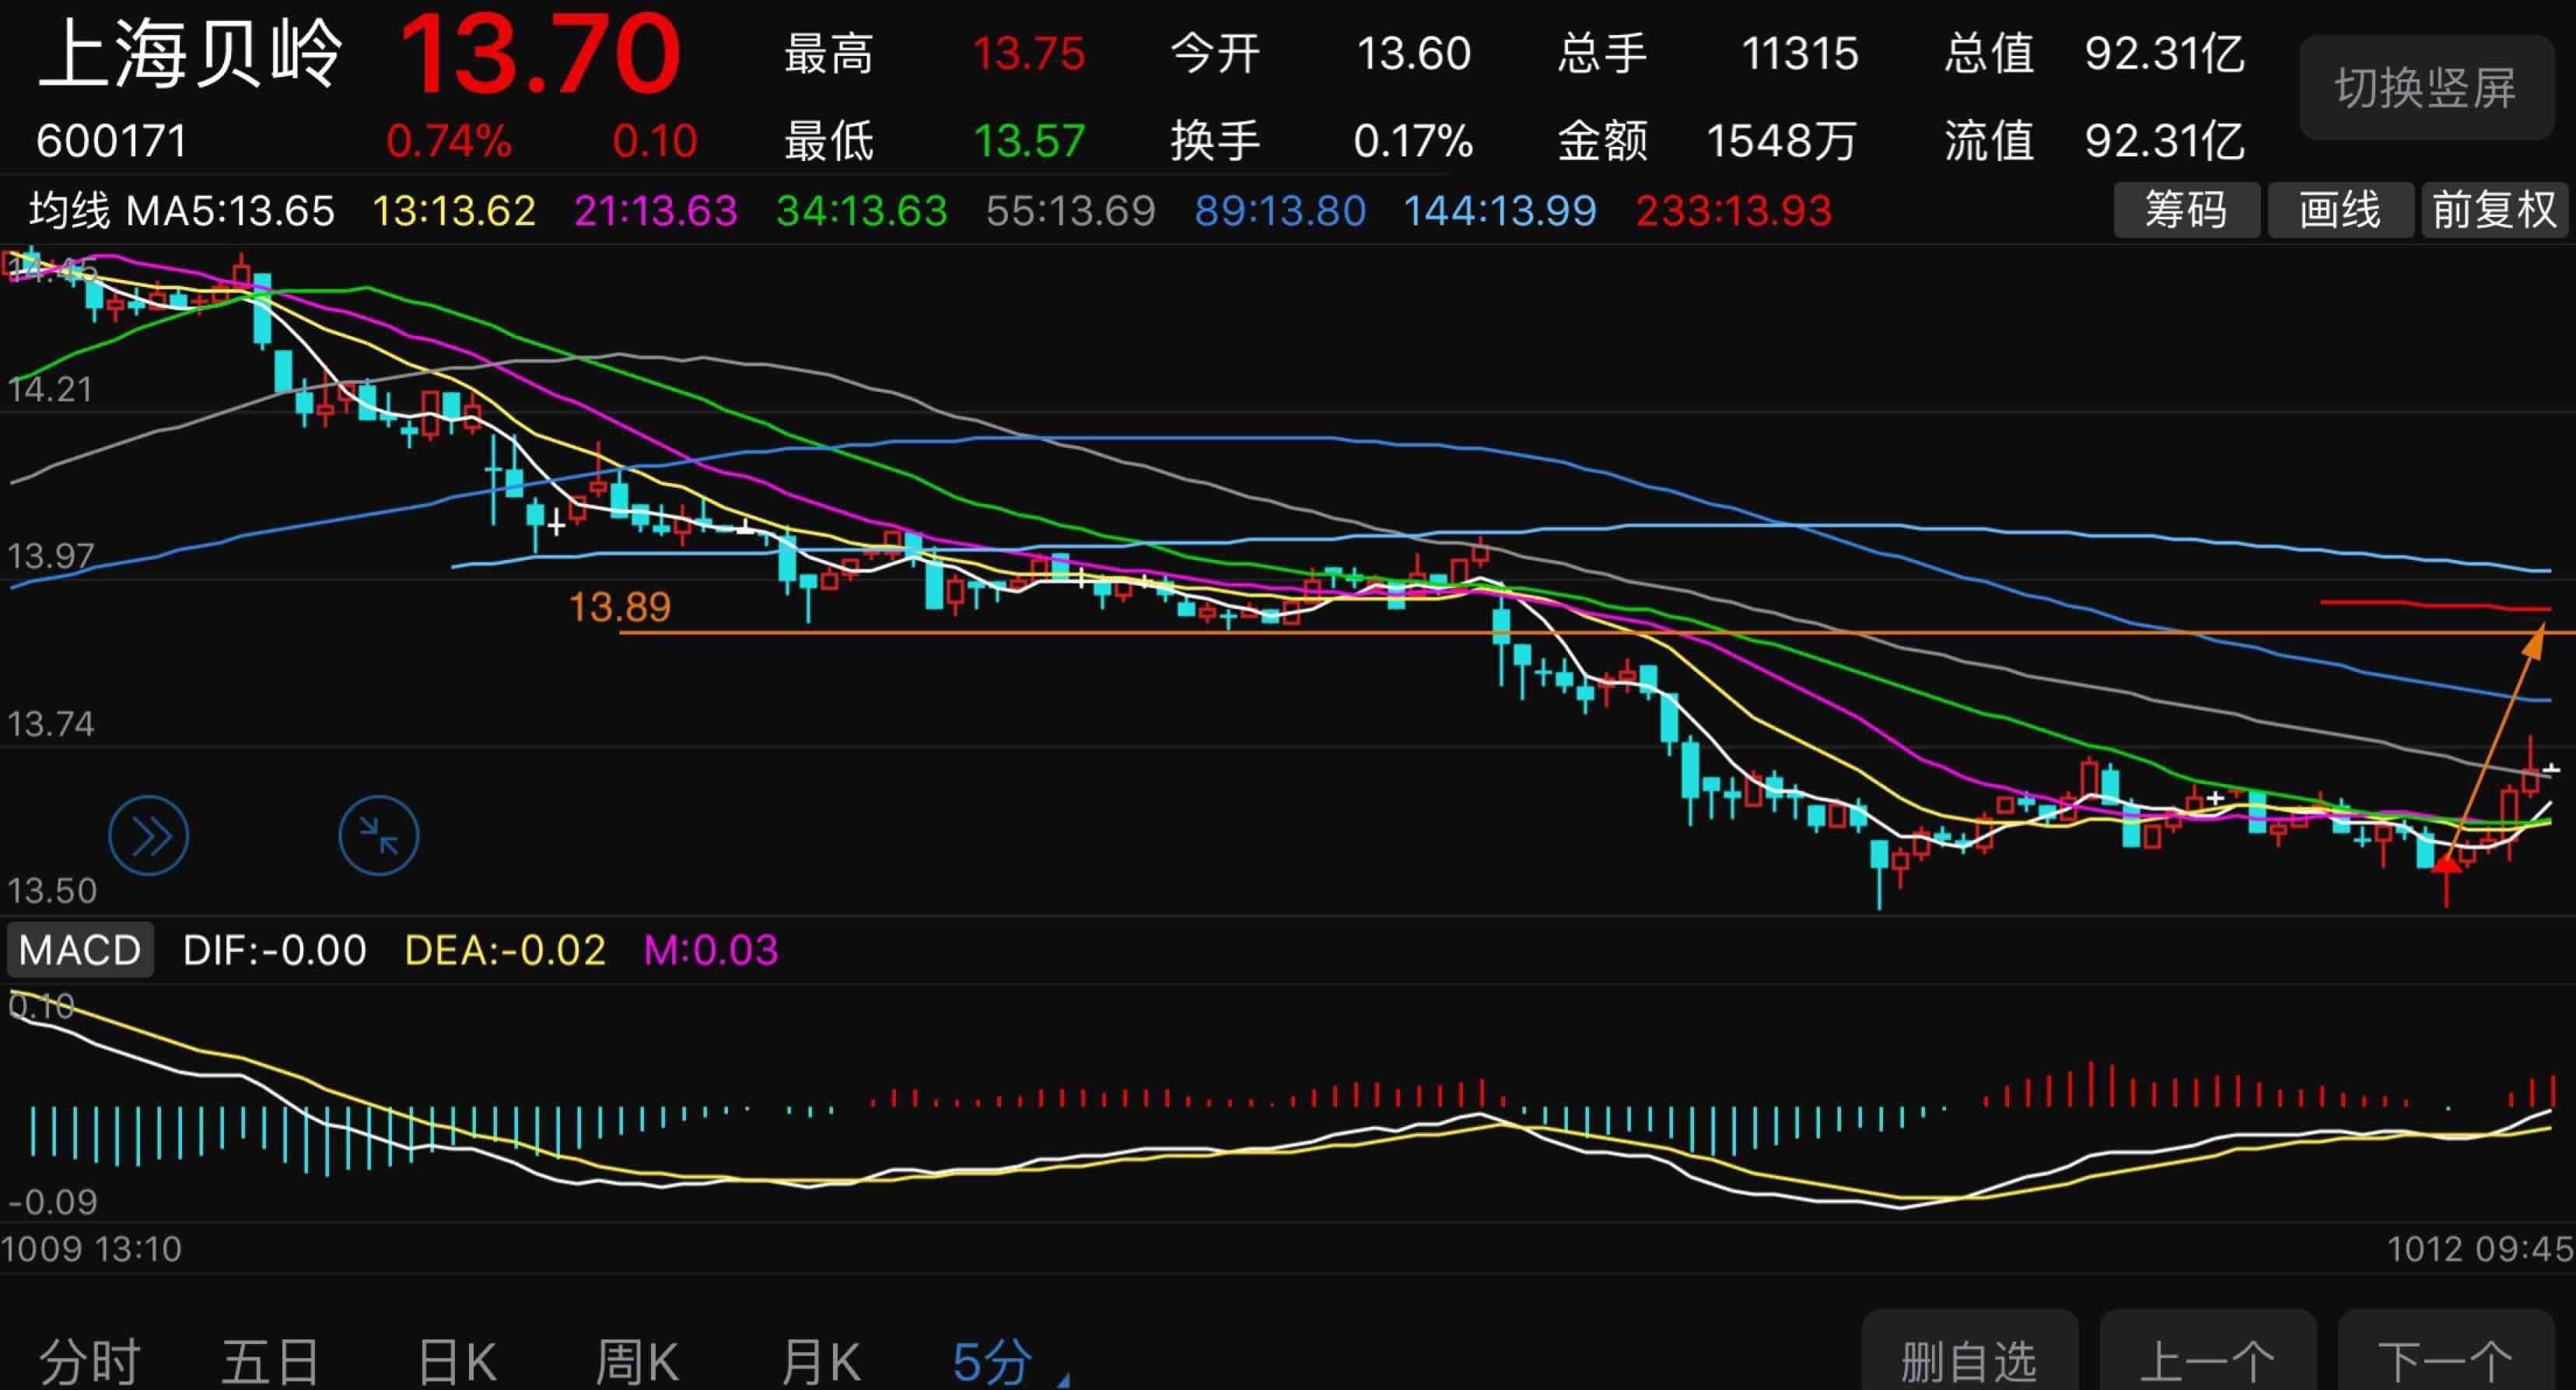Click the 金额 1548万 amount value
2576x1390 pixels.
point(1780,141)
